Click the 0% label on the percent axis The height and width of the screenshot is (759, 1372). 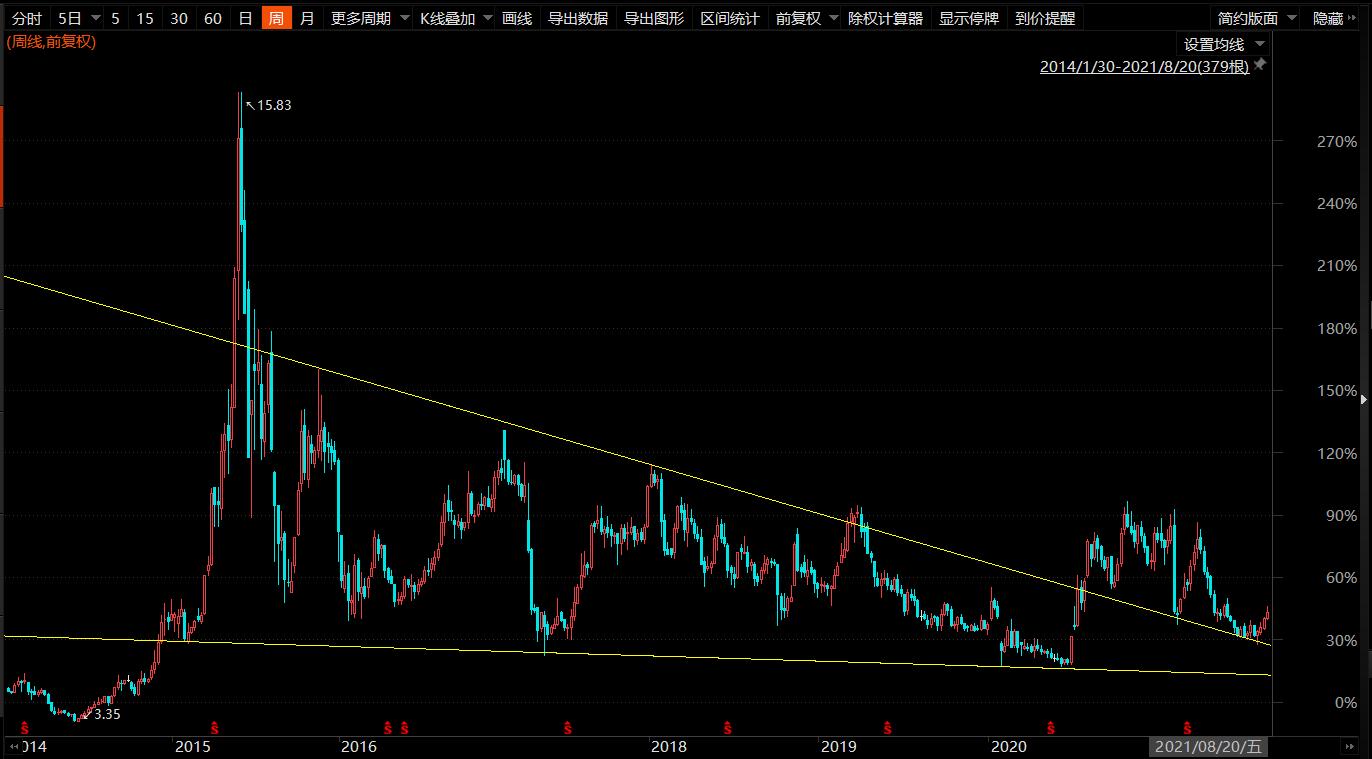1346,703
